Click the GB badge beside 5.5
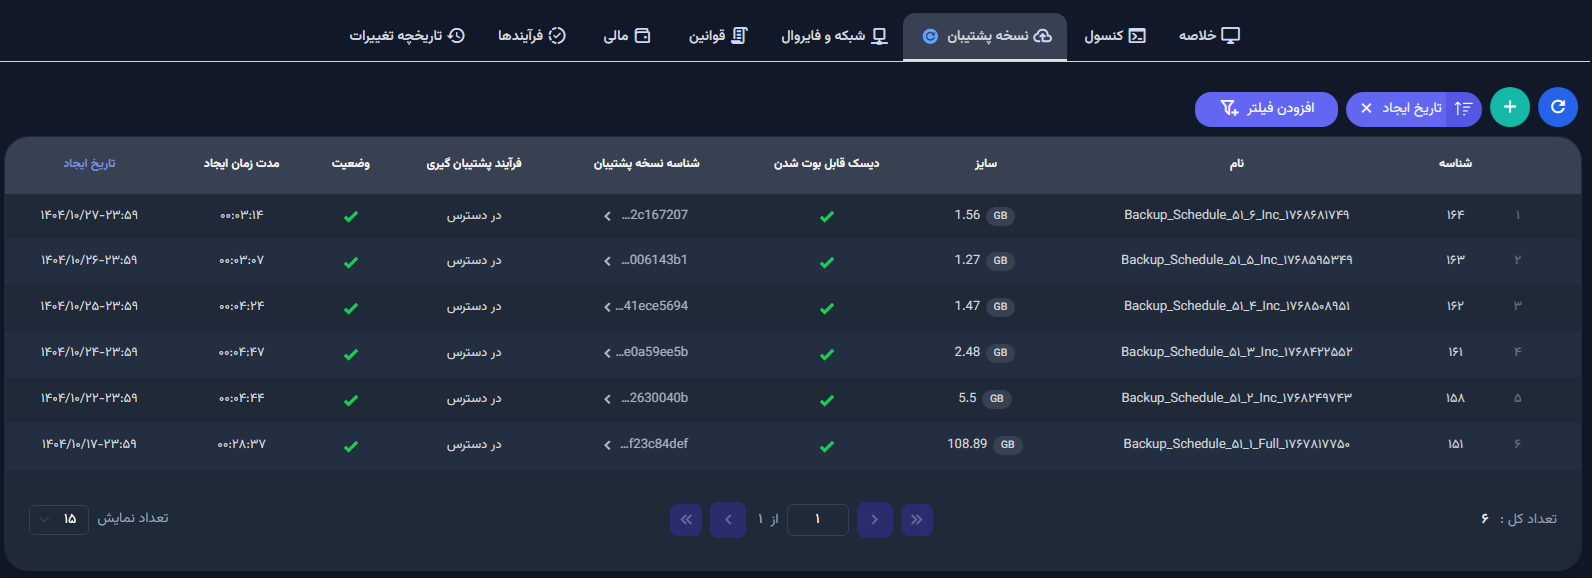Viewport: 1592px width, 578px height. [x=997, y=399]
